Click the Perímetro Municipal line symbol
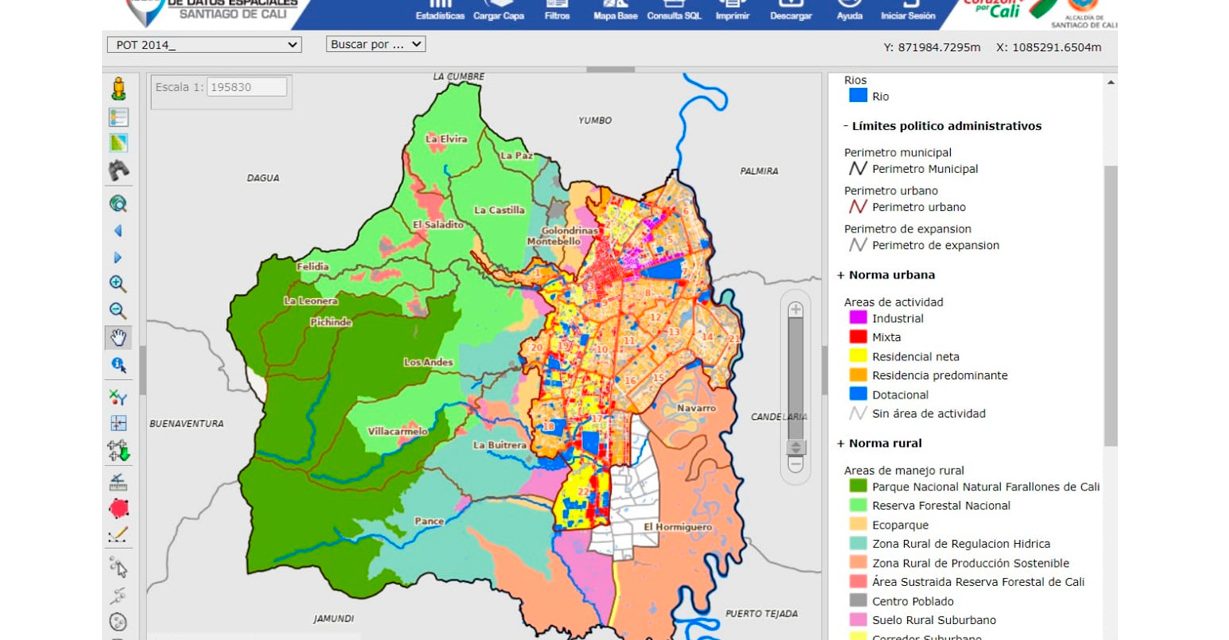1229x640 pixels. [857, 169]
